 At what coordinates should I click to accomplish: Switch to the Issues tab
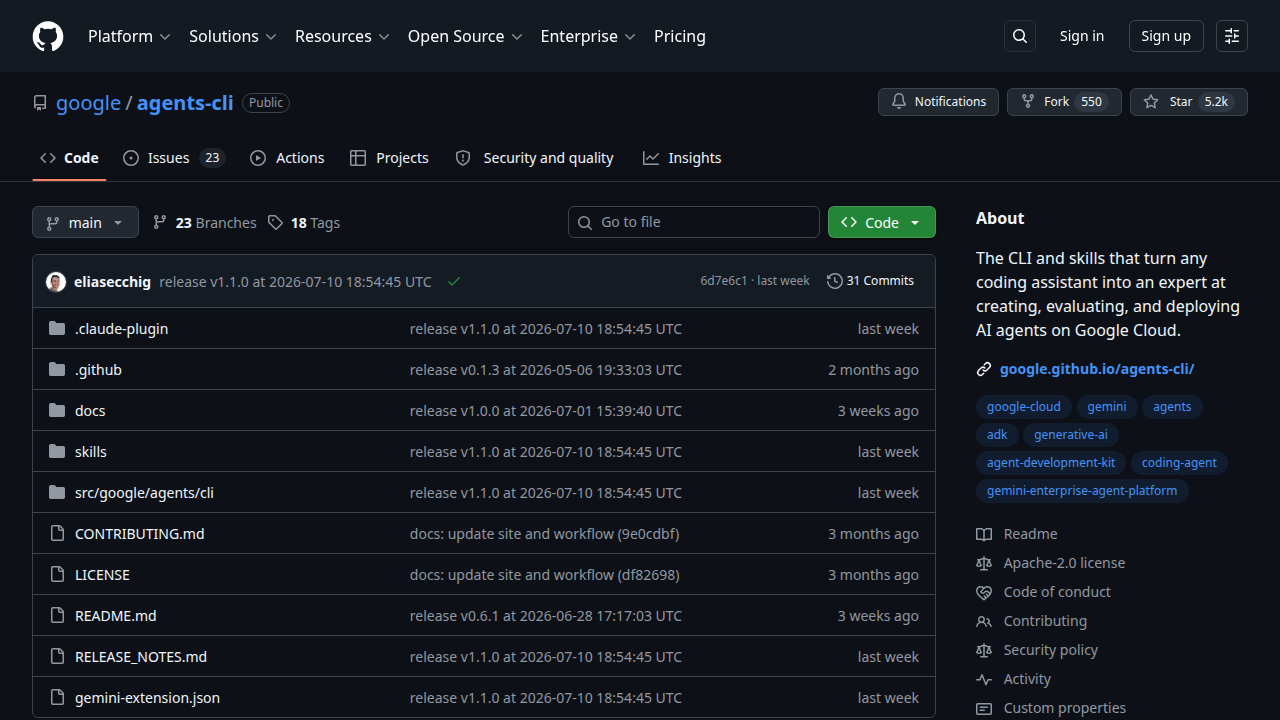coord(174,158)
